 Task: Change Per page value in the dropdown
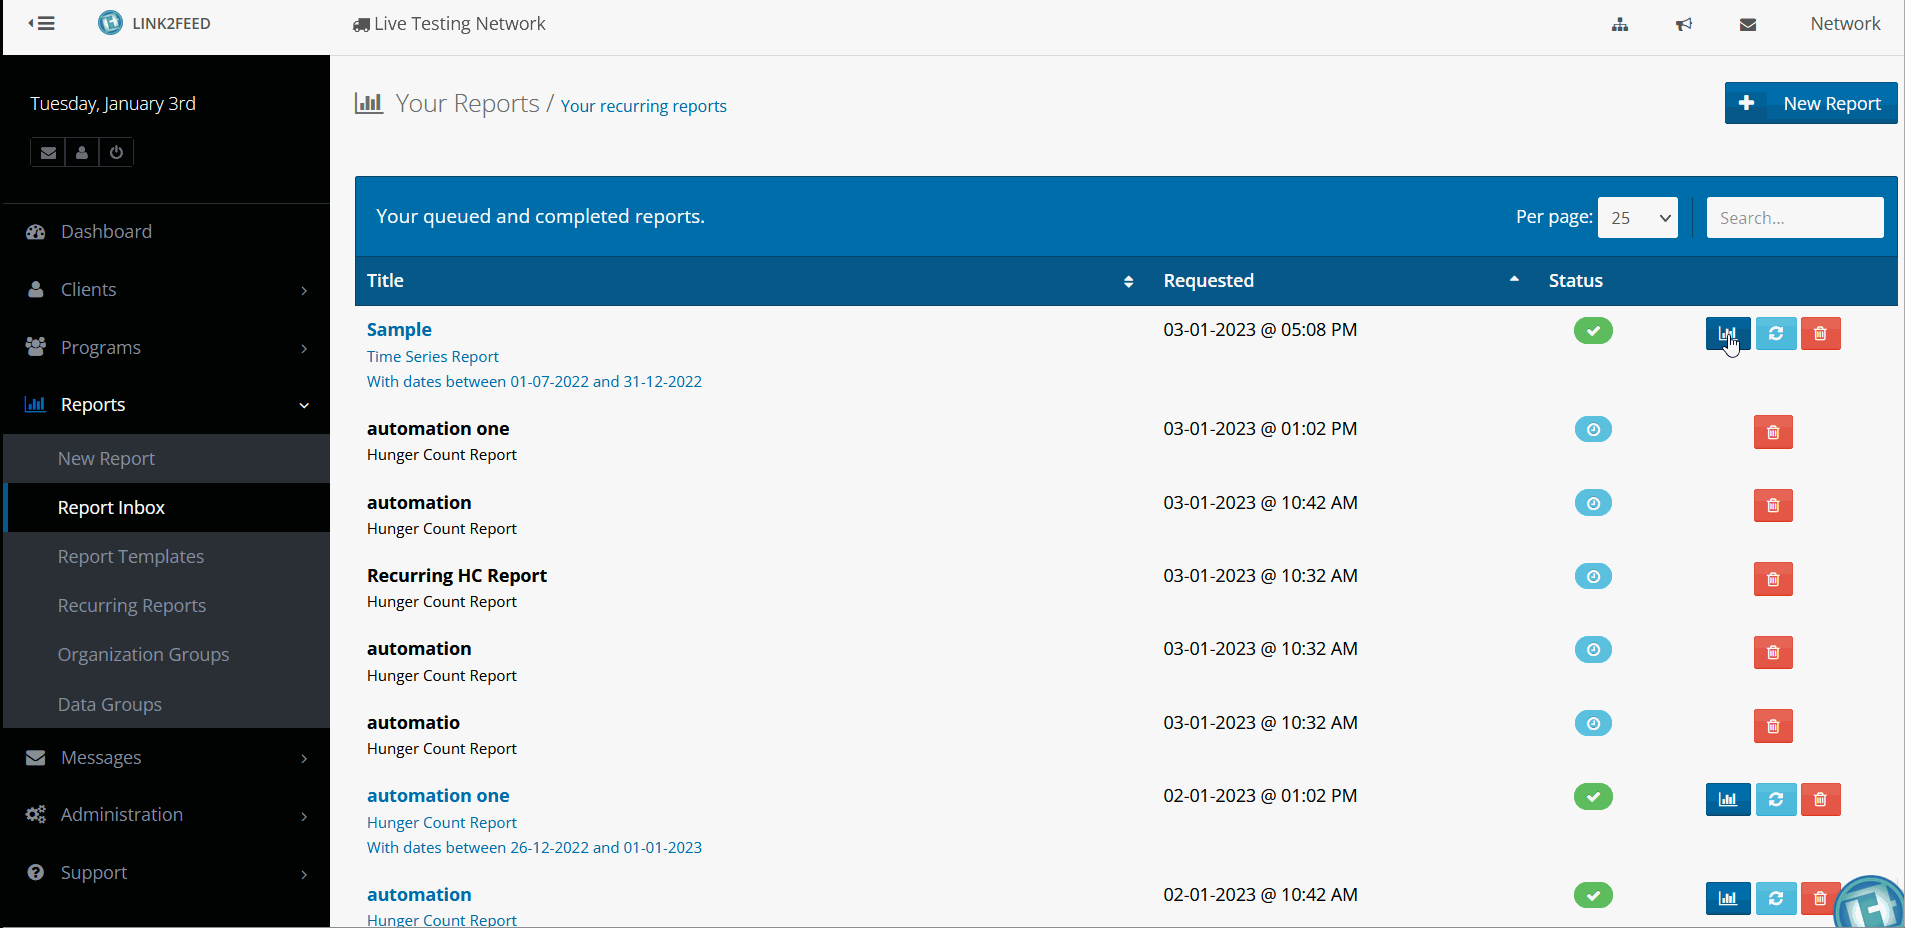[x=1637, y=217]
